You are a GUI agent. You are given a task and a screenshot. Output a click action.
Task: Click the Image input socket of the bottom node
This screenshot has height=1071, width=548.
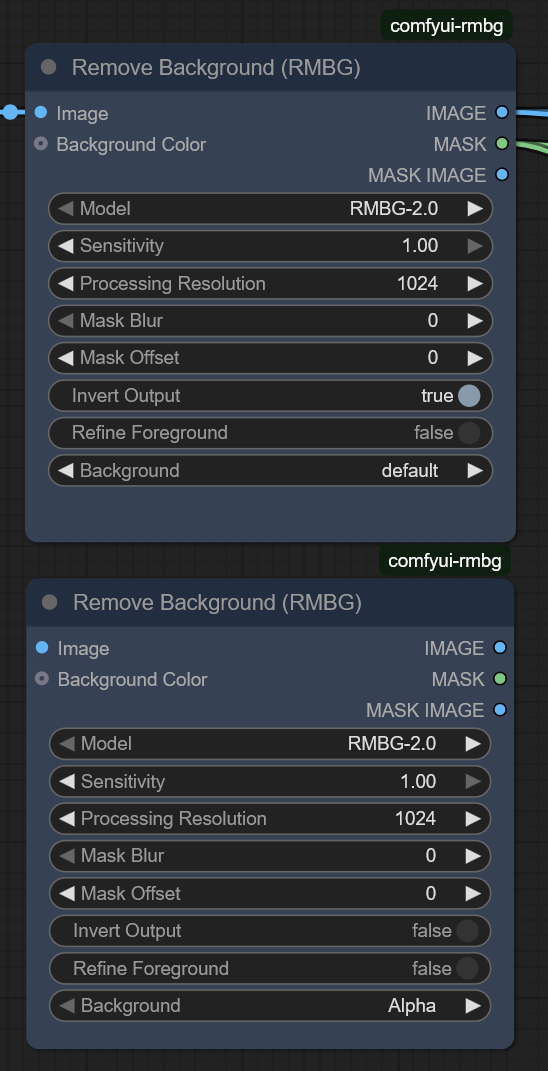42,648
